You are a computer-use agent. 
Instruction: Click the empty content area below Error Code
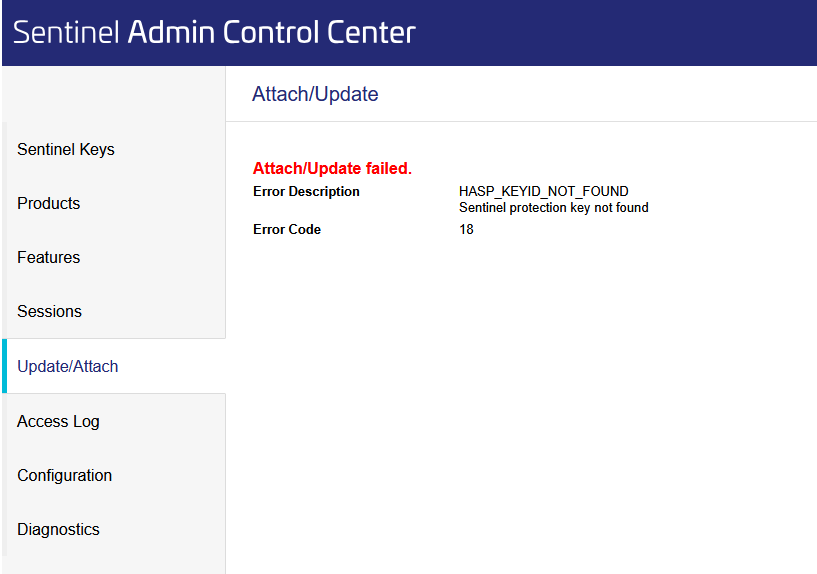point(520,400)
